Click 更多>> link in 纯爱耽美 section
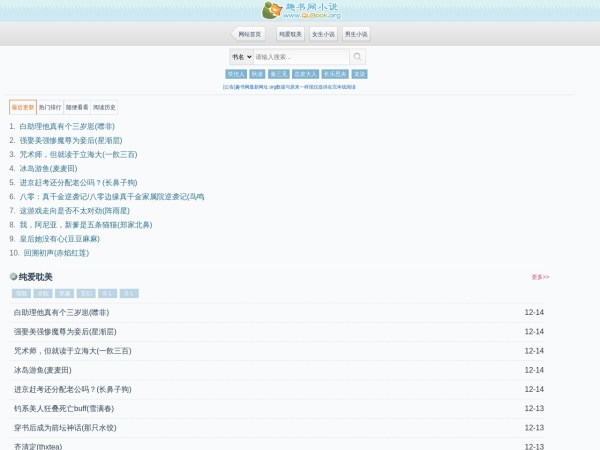Viewport: 600px width, 450px height. pyautogui.click(x=540, y=277)
